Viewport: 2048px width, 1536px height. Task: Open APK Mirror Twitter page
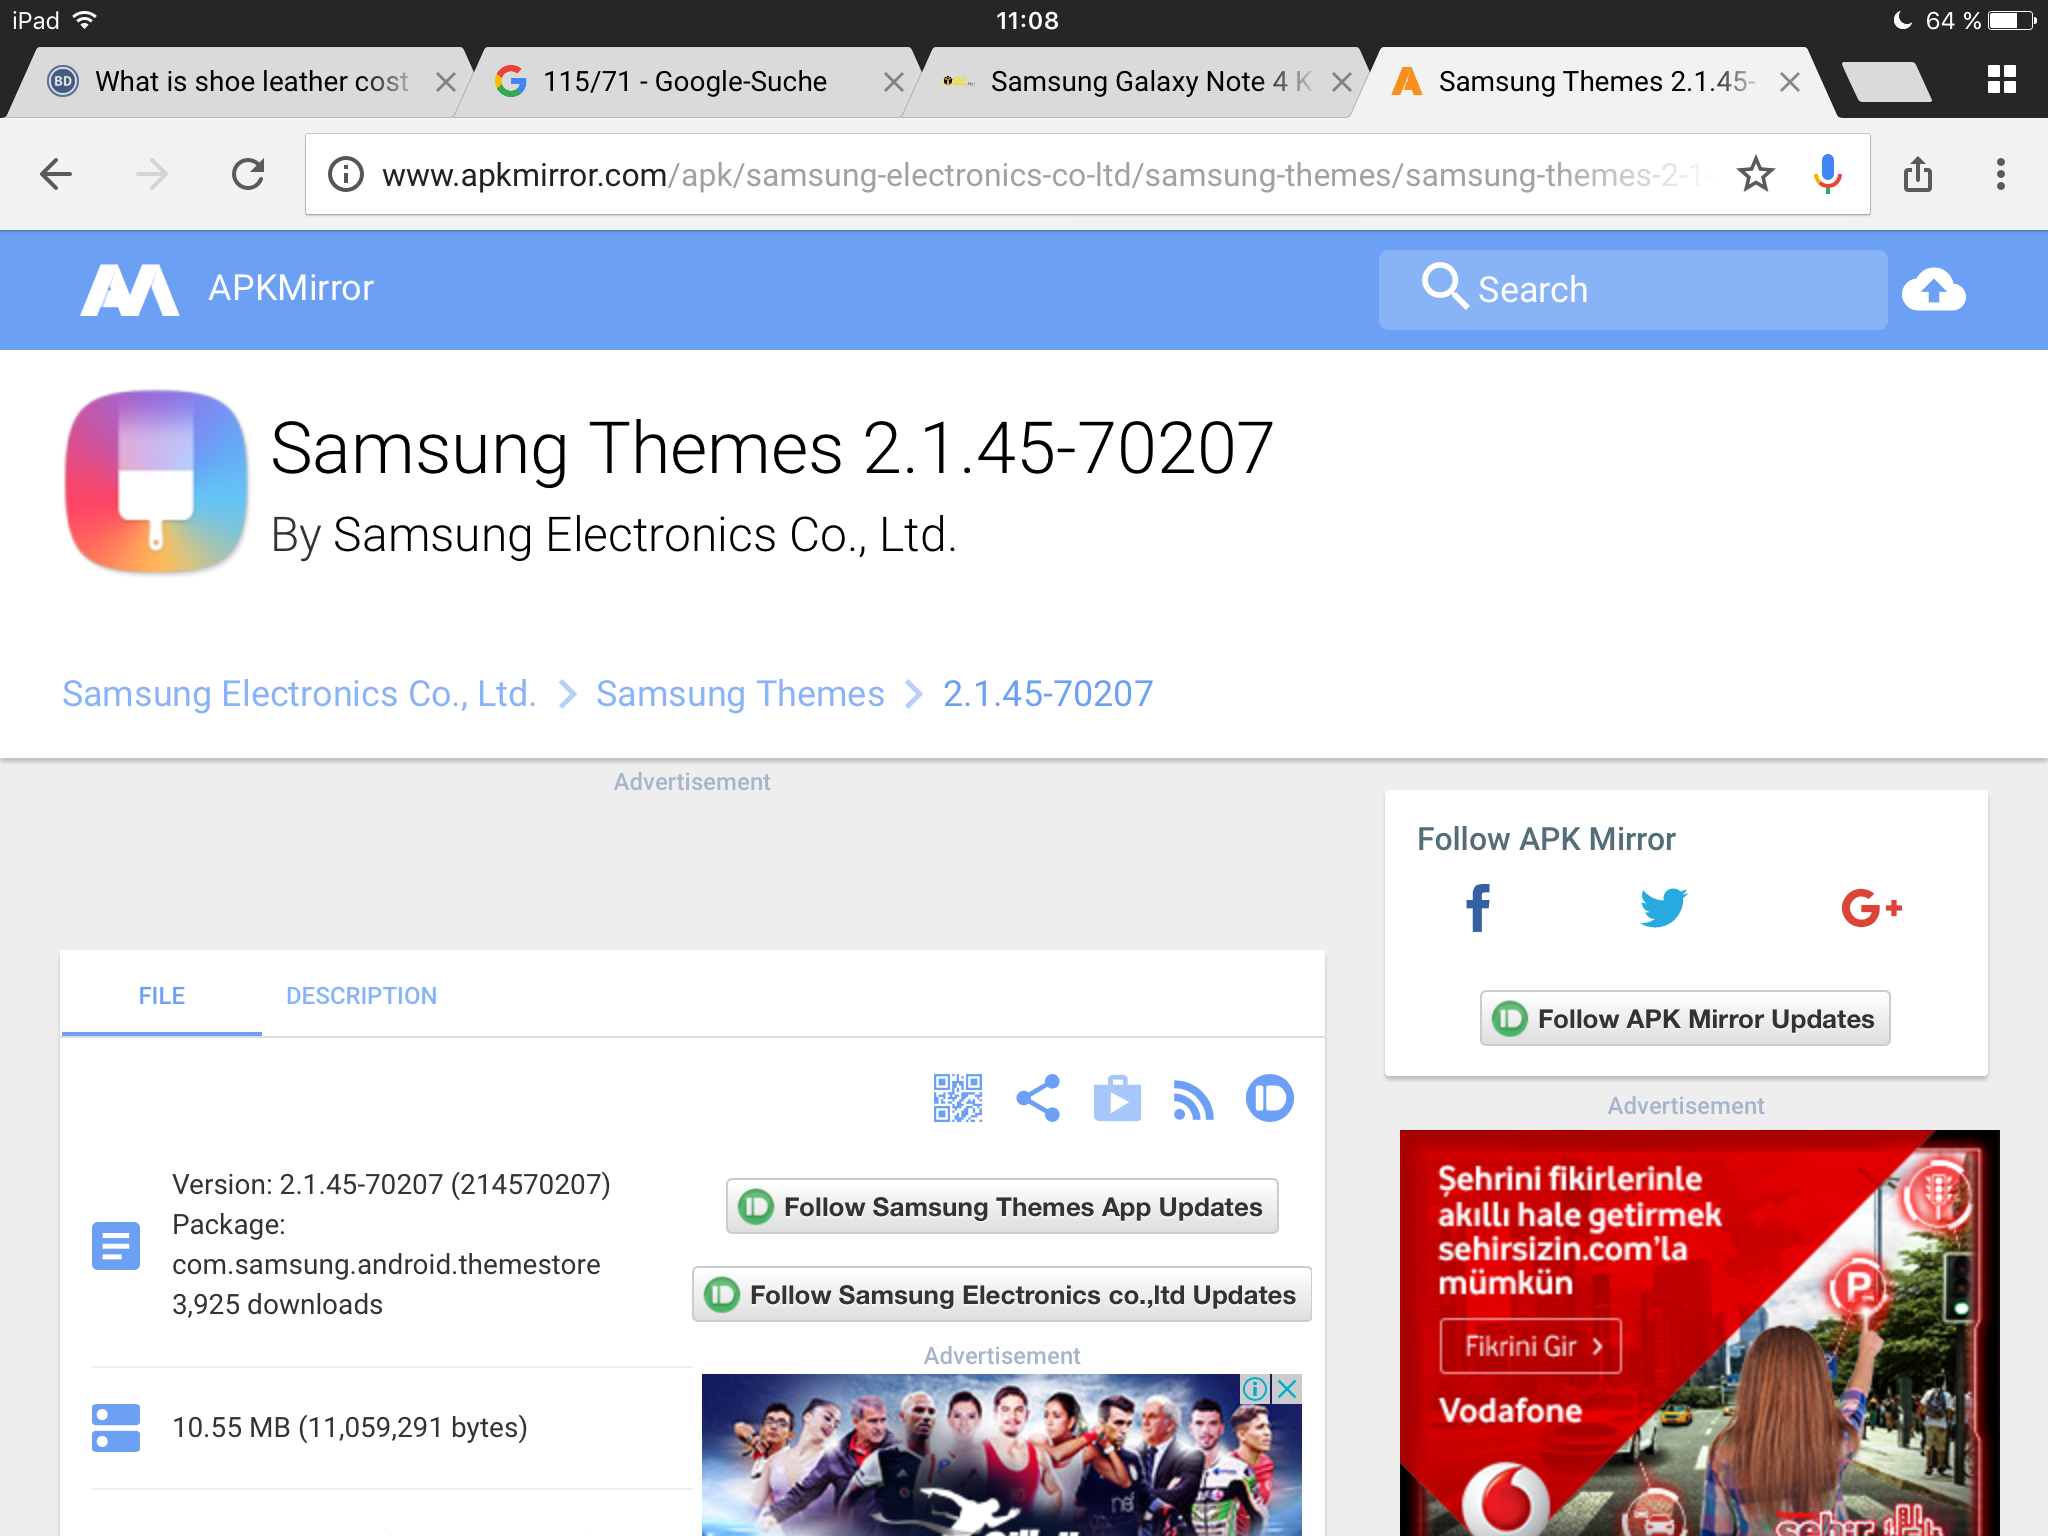pyautogui.click(x=1663, y=908)
